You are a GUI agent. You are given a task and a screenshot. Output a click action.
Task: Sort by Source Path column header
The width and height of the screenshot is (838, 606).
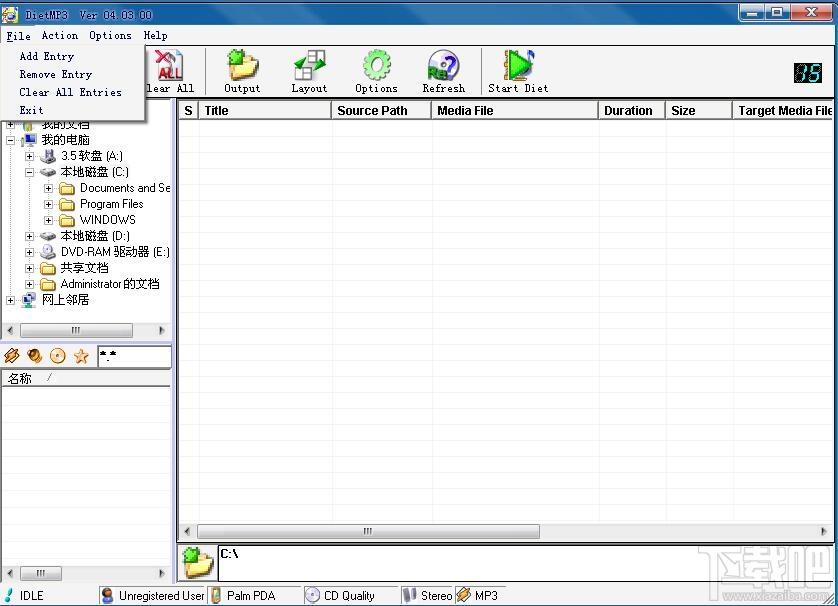381,111
